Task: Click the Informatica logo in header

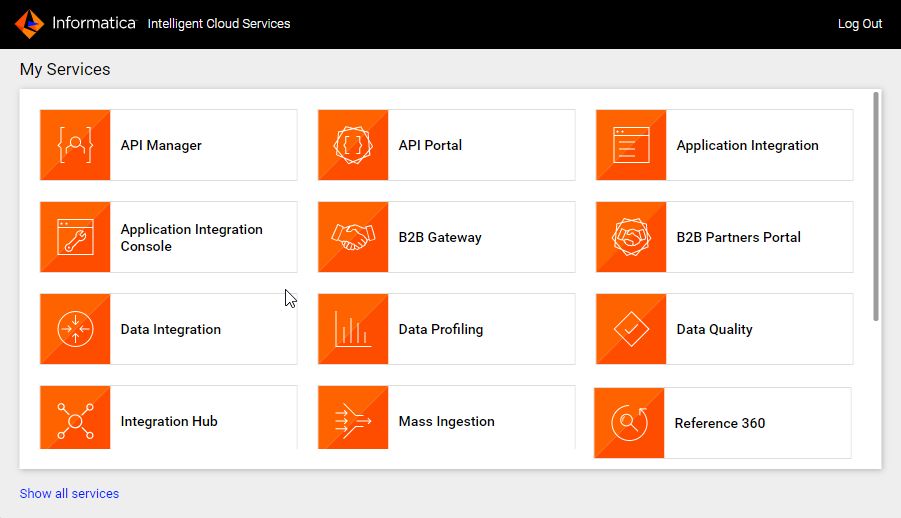Action: point(75,24)
